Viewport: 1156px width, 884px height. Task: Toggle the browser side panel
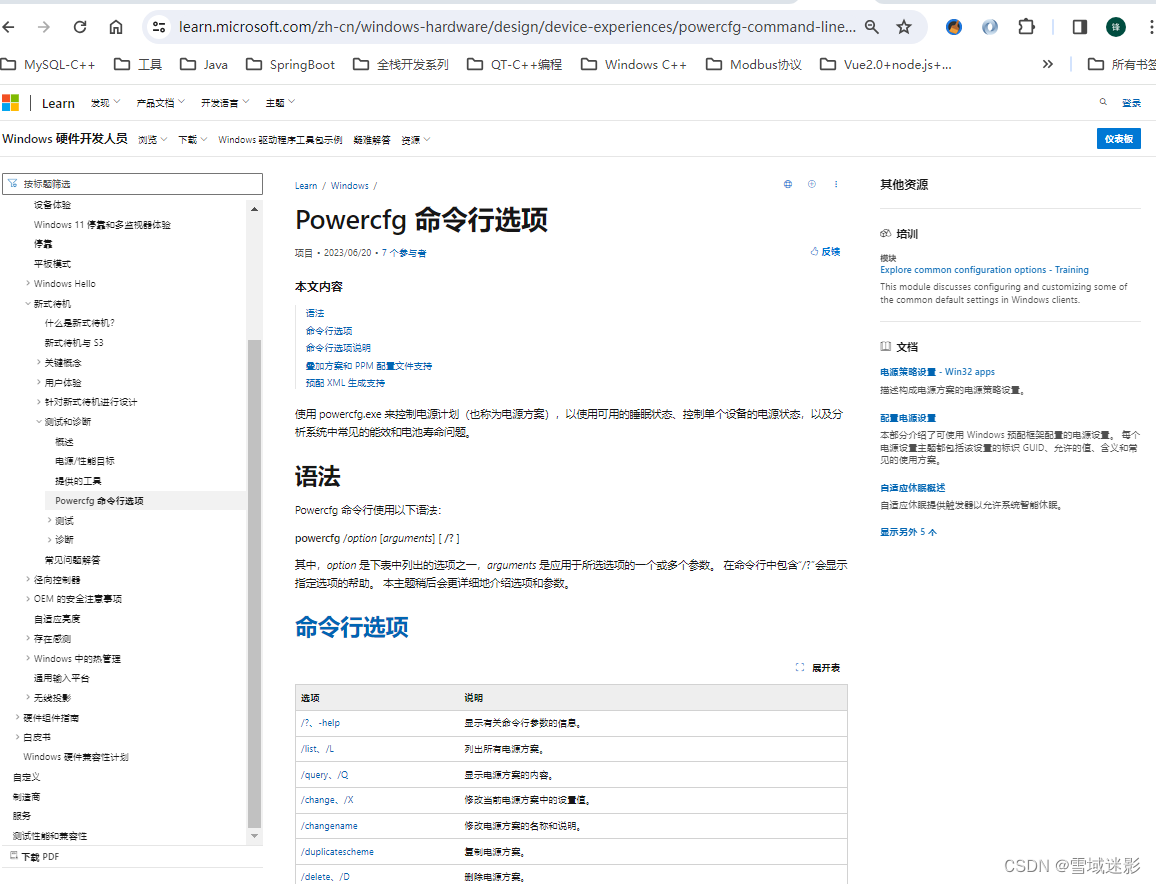point(1079,27)
